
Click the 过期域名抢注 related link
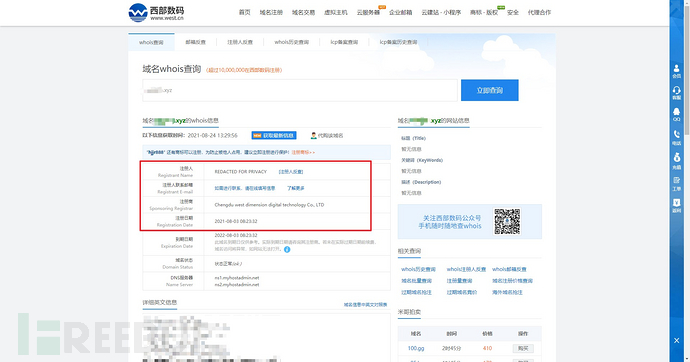[x=416, y=292]
